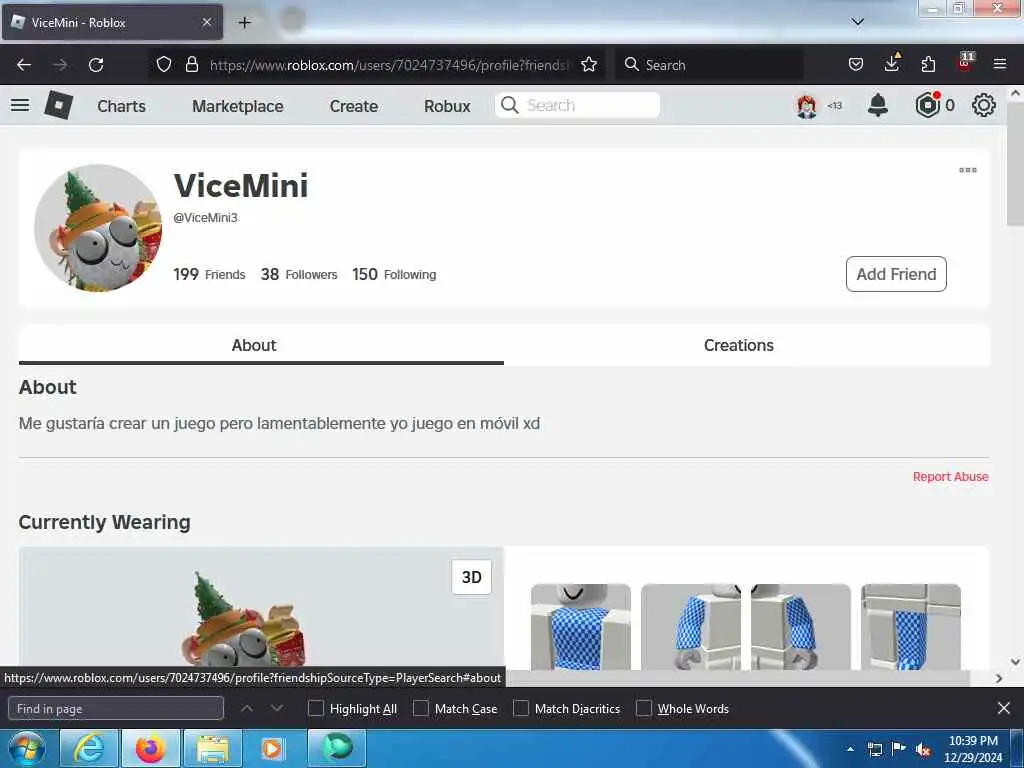This screenshot has width=1024, height=768.
Task: Open the tracking protection shield icon
Action: (164, 64)
